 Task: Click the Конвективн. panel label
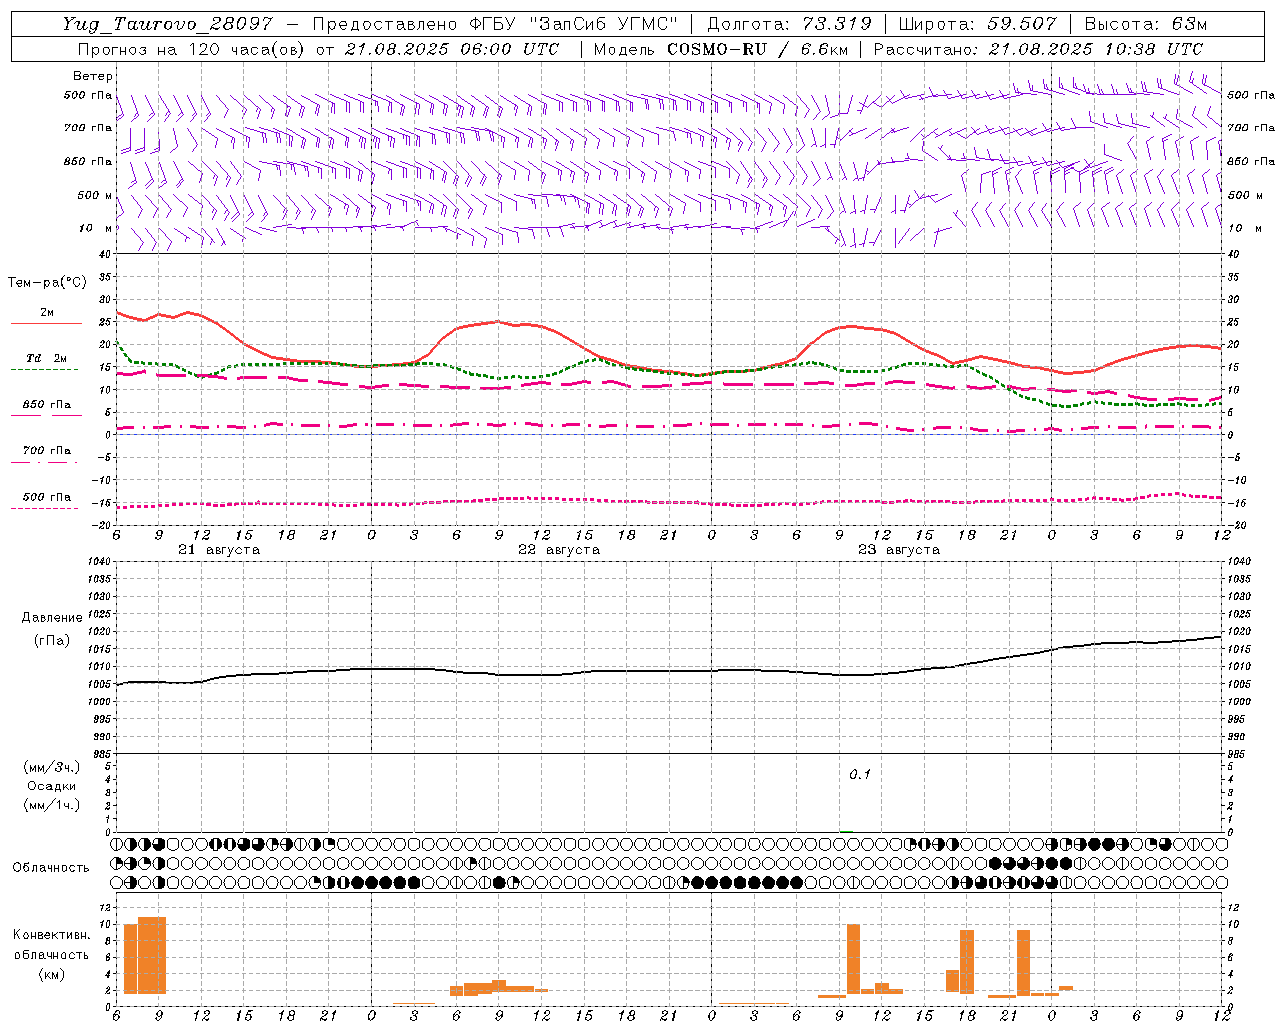point(52,935)
